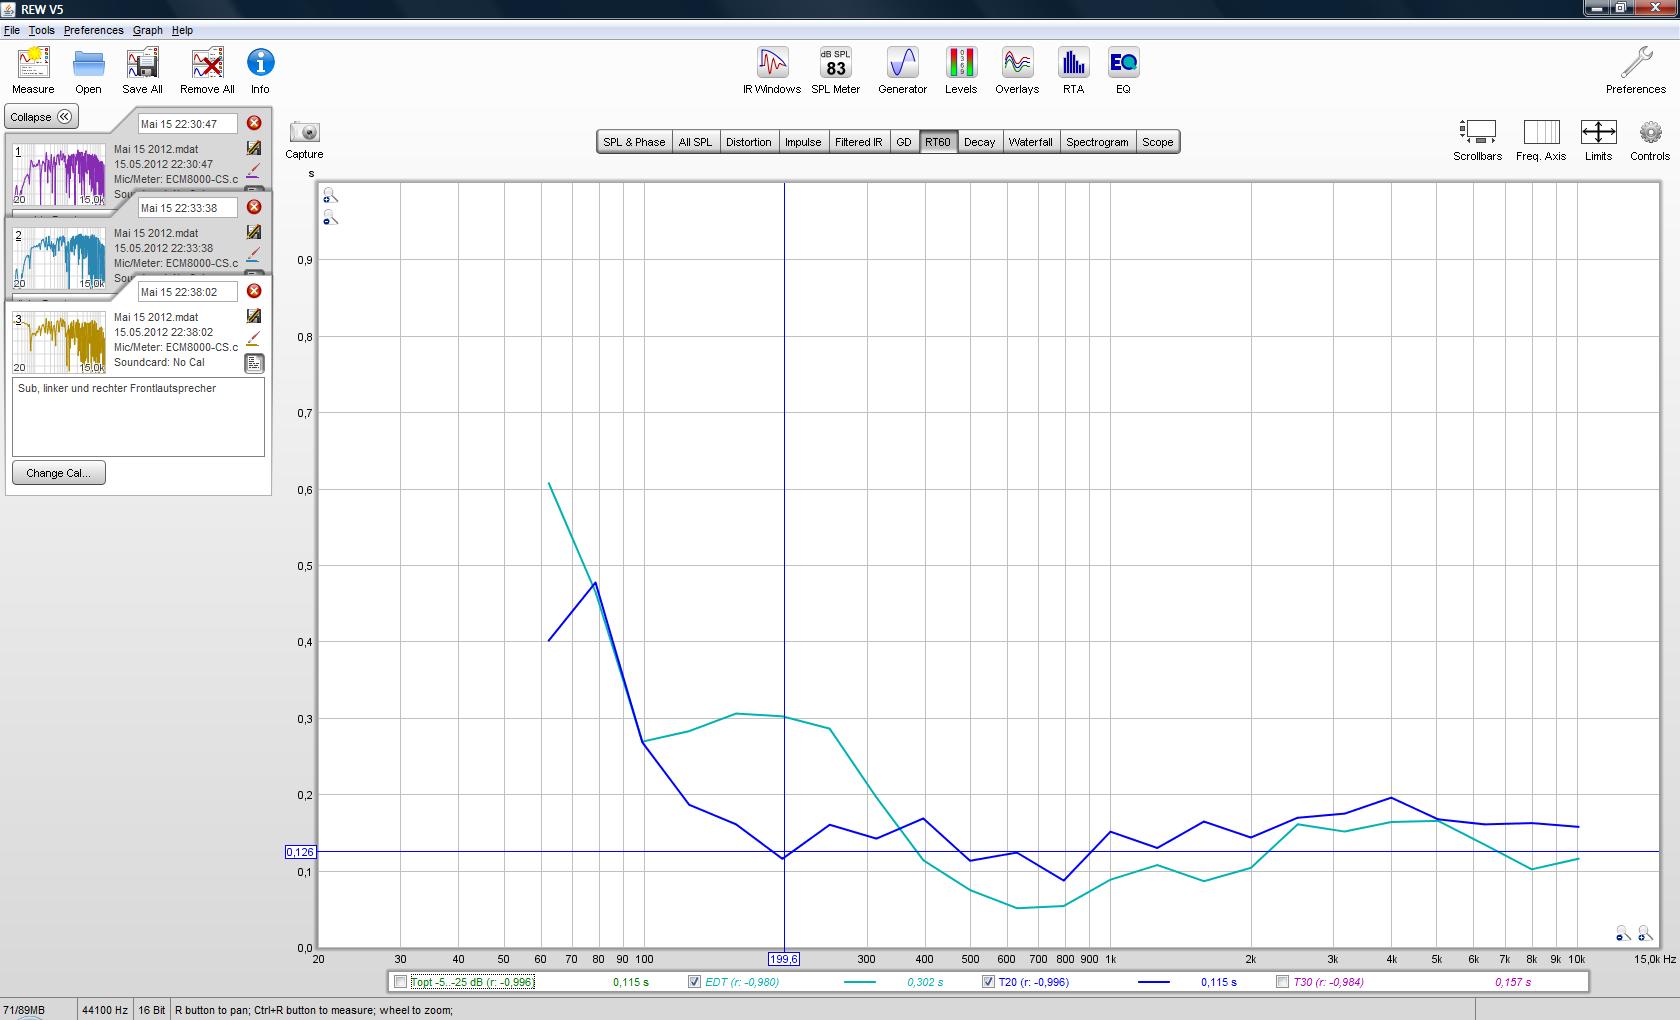Select measurement 1 purple thumbnail
The width and height of the screenshot is (1680, 1020).
click(59, 174)
